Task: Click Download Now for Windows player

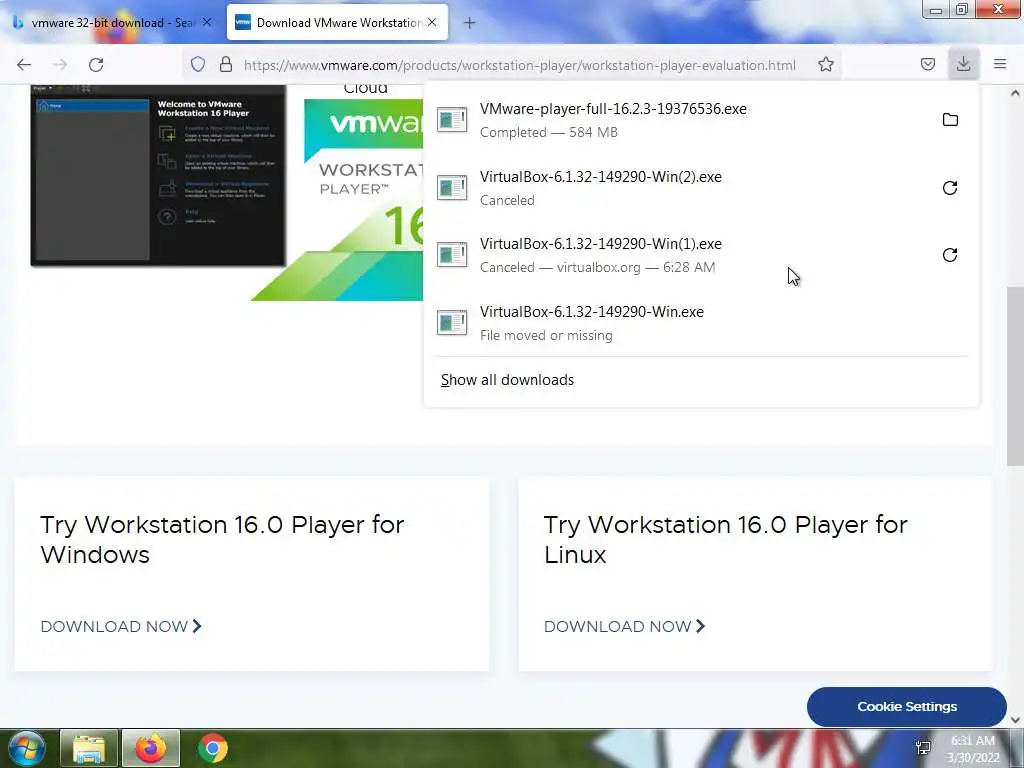Action: 121,626
